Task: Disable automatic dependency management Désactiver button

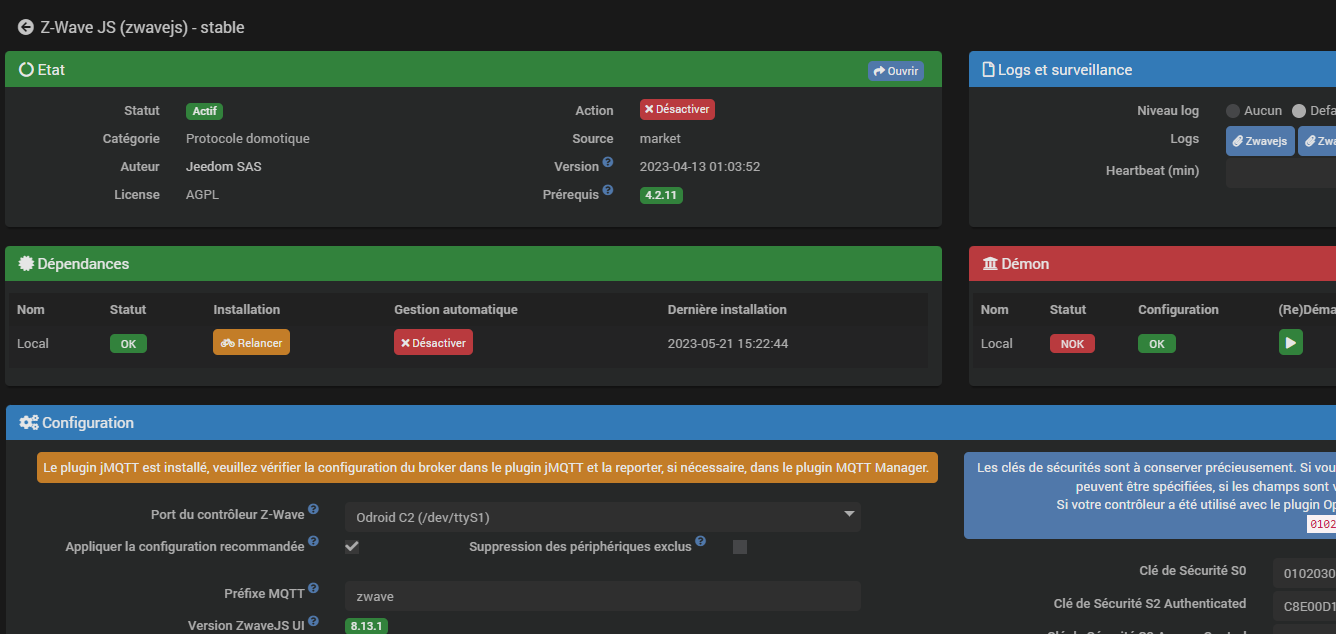Action: tap(433, 343)
